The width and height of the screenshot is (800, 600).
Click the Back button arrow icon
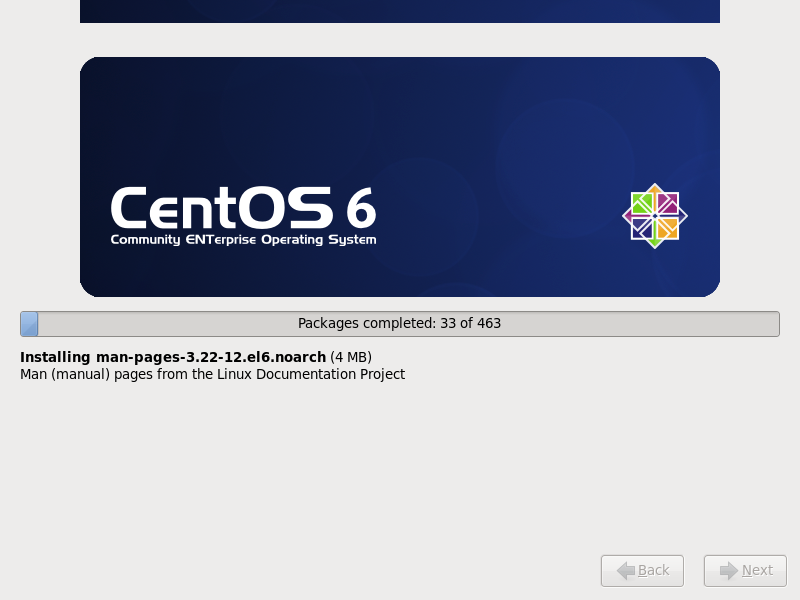(626, 570)
